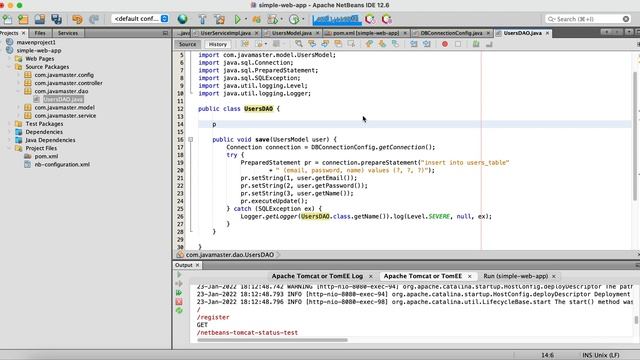Close the UsersDAO.java editor tab

[x=547, y=33]
